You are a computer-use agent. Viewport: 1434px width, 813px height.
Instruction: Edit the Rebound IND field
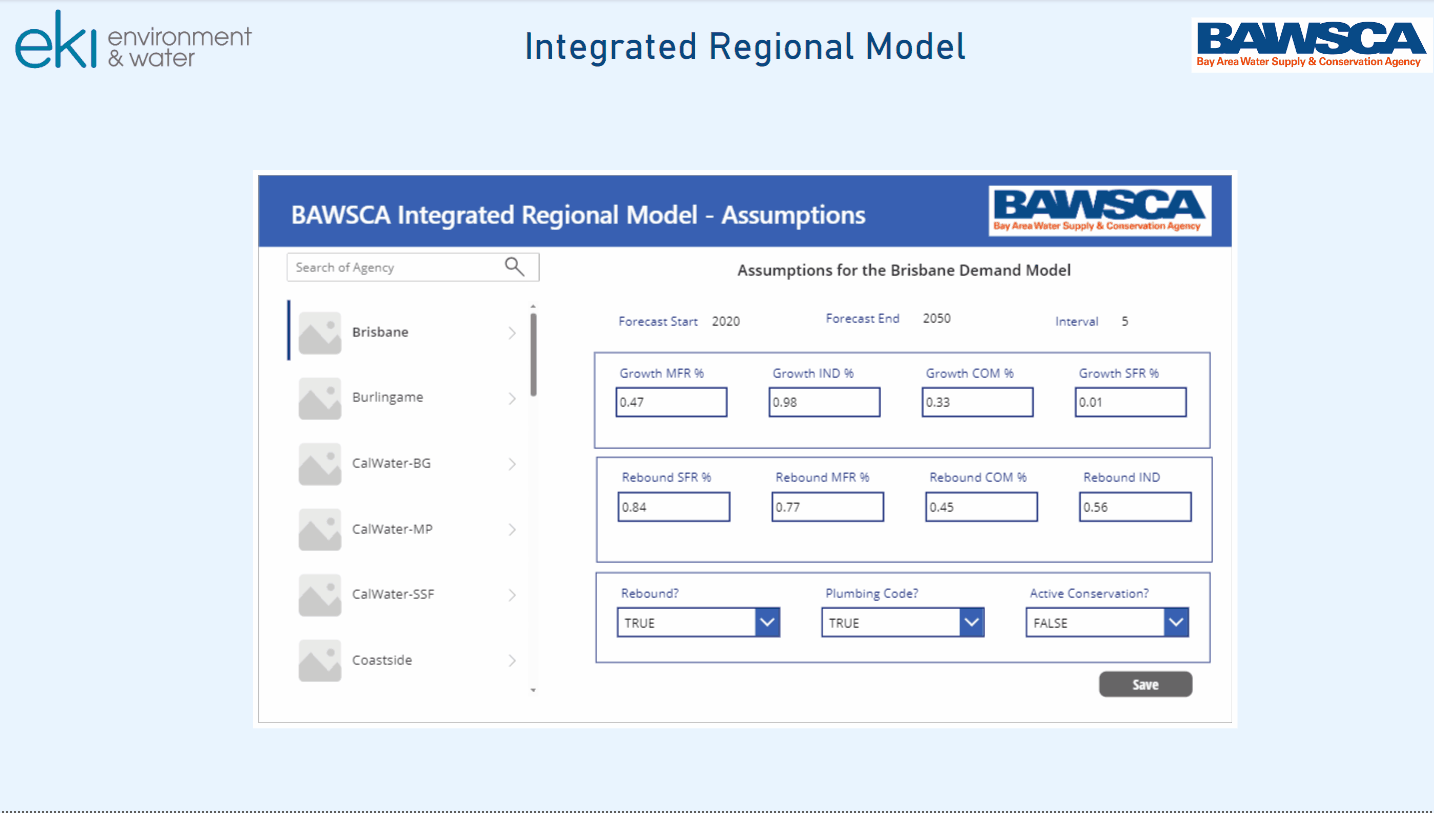click(1136, 507)
